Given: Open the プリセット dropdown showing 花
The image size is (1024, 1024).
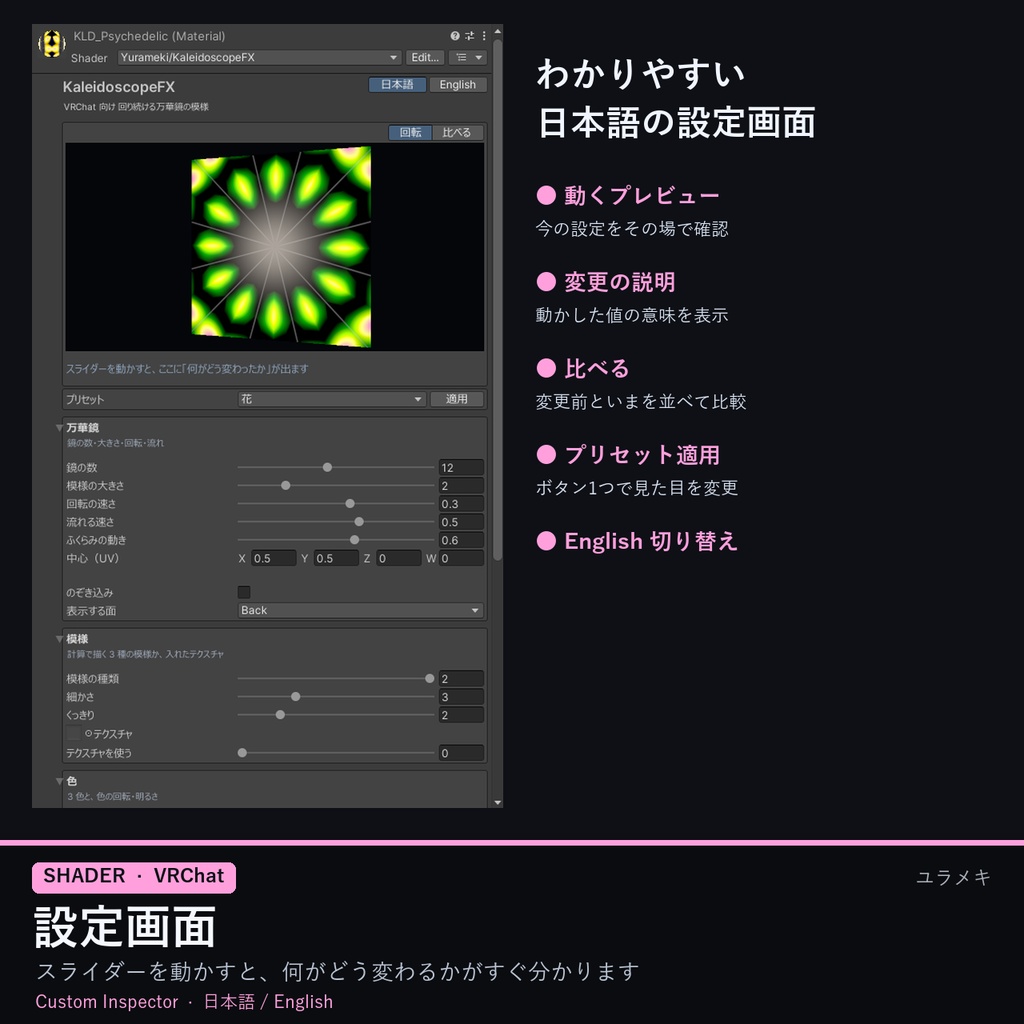Looking at the screenshot, I should [332, 399].
